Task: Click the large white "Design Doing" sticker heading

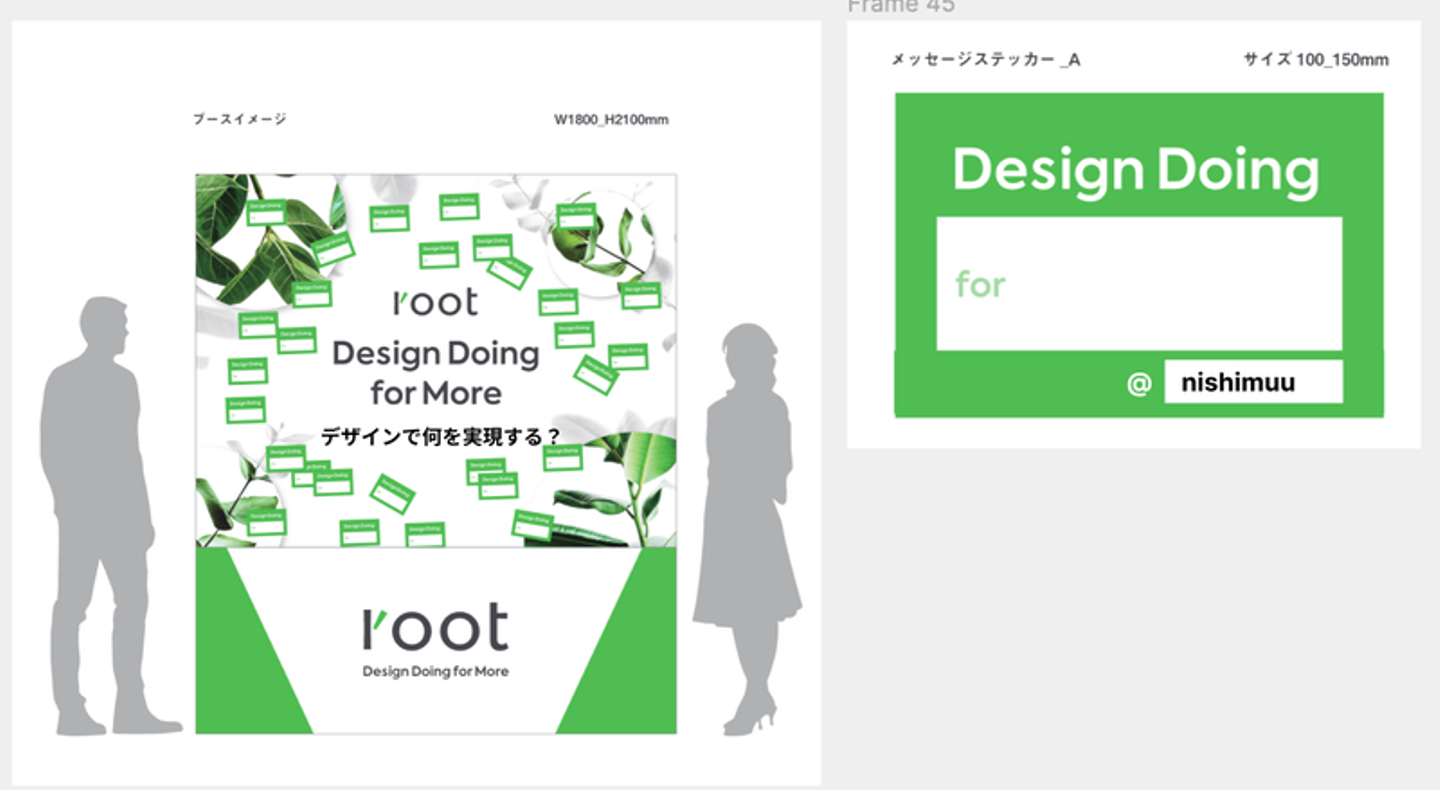Action: [1136, 170]
